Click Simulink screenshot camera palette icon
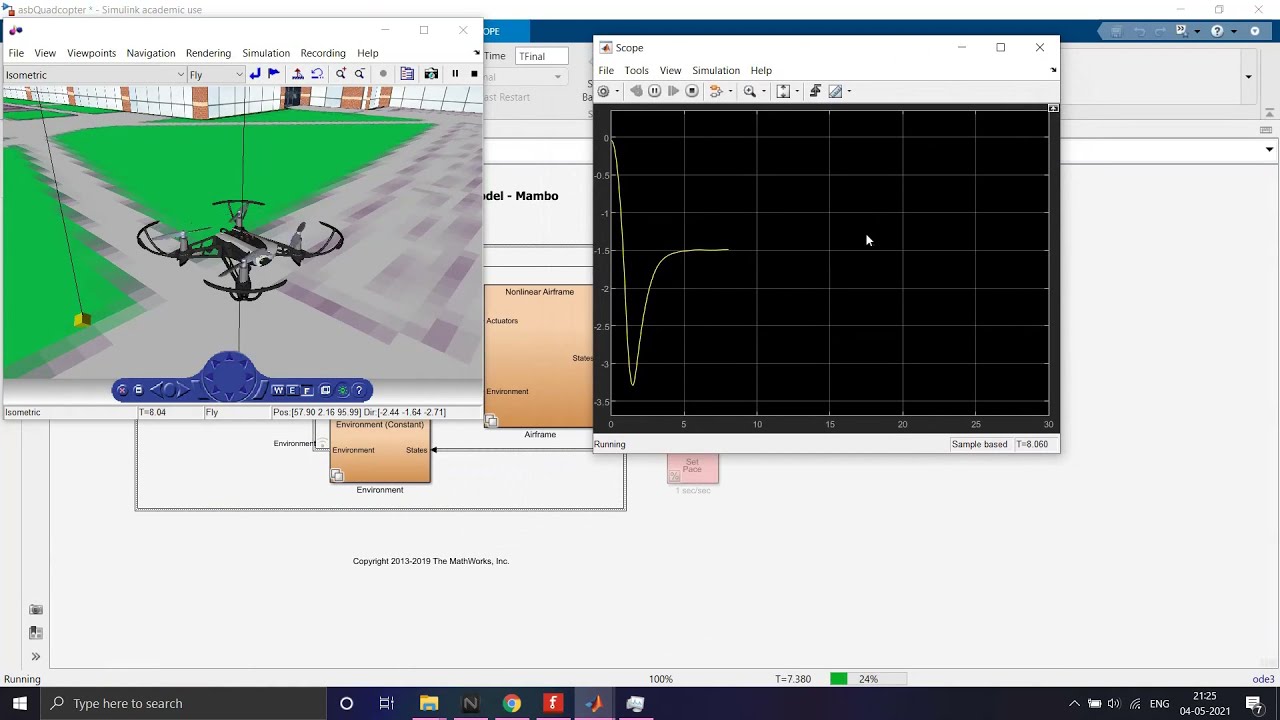The width and height of the screenshot is (1280, 720). click(x=36, y=609)
